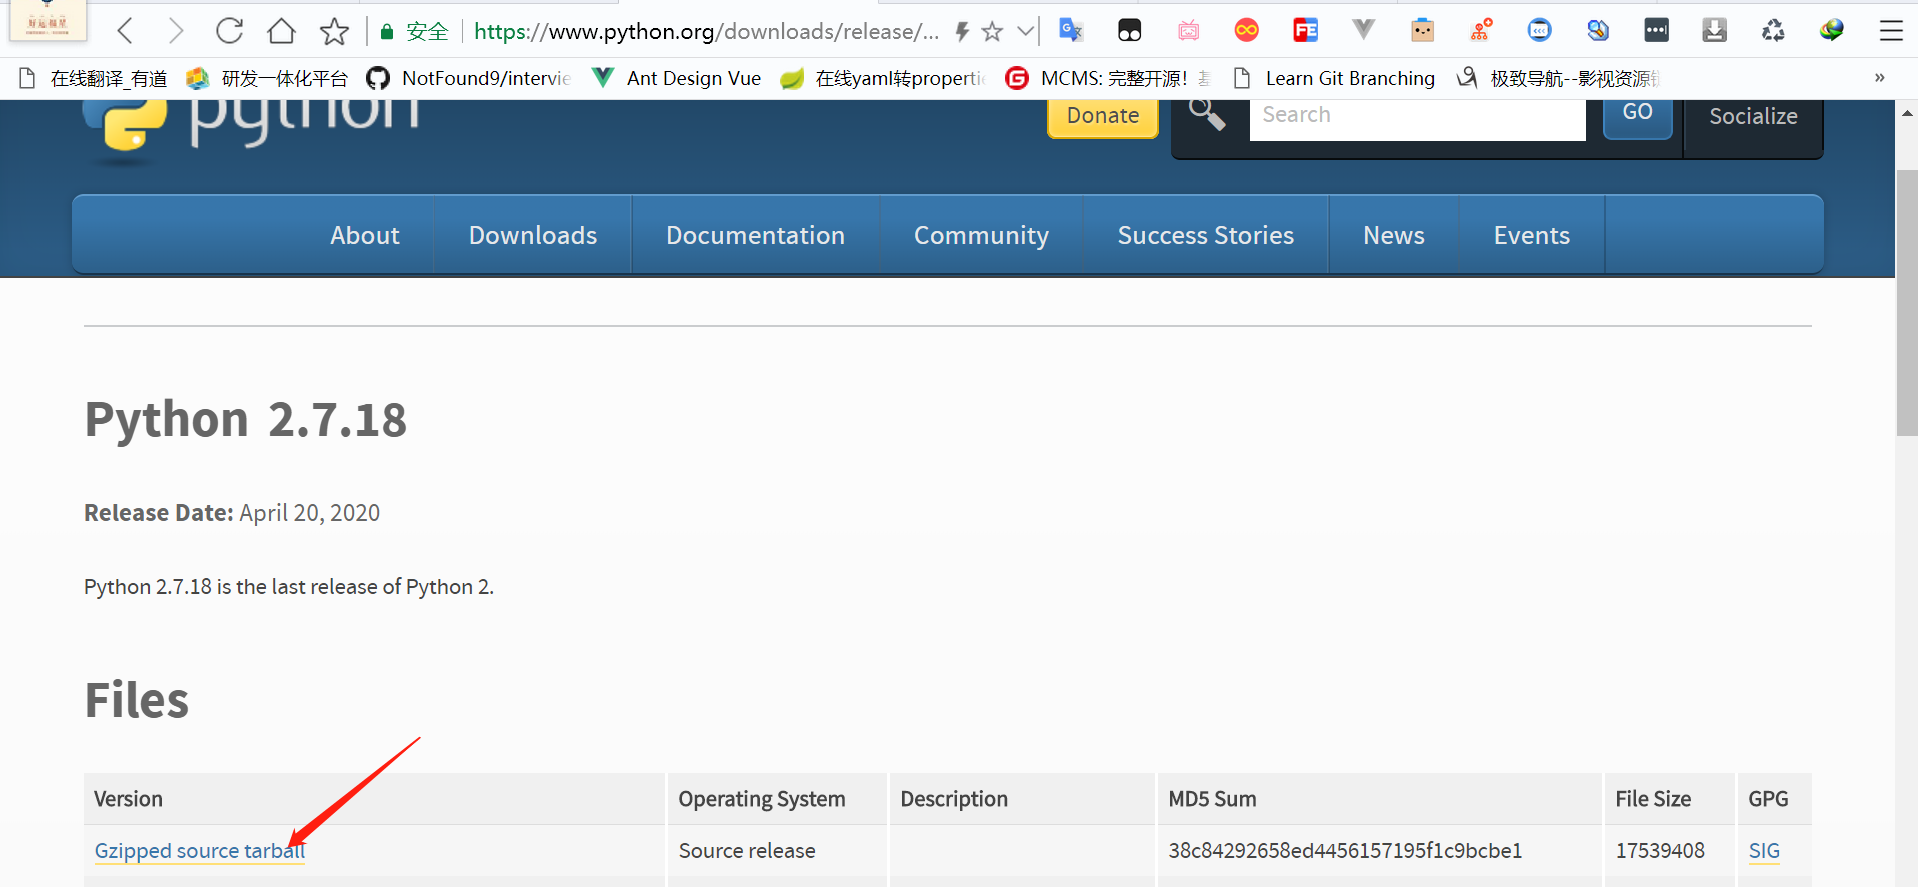Open the 在线翻译_有道 bookmark

click(x=93, y=78)
